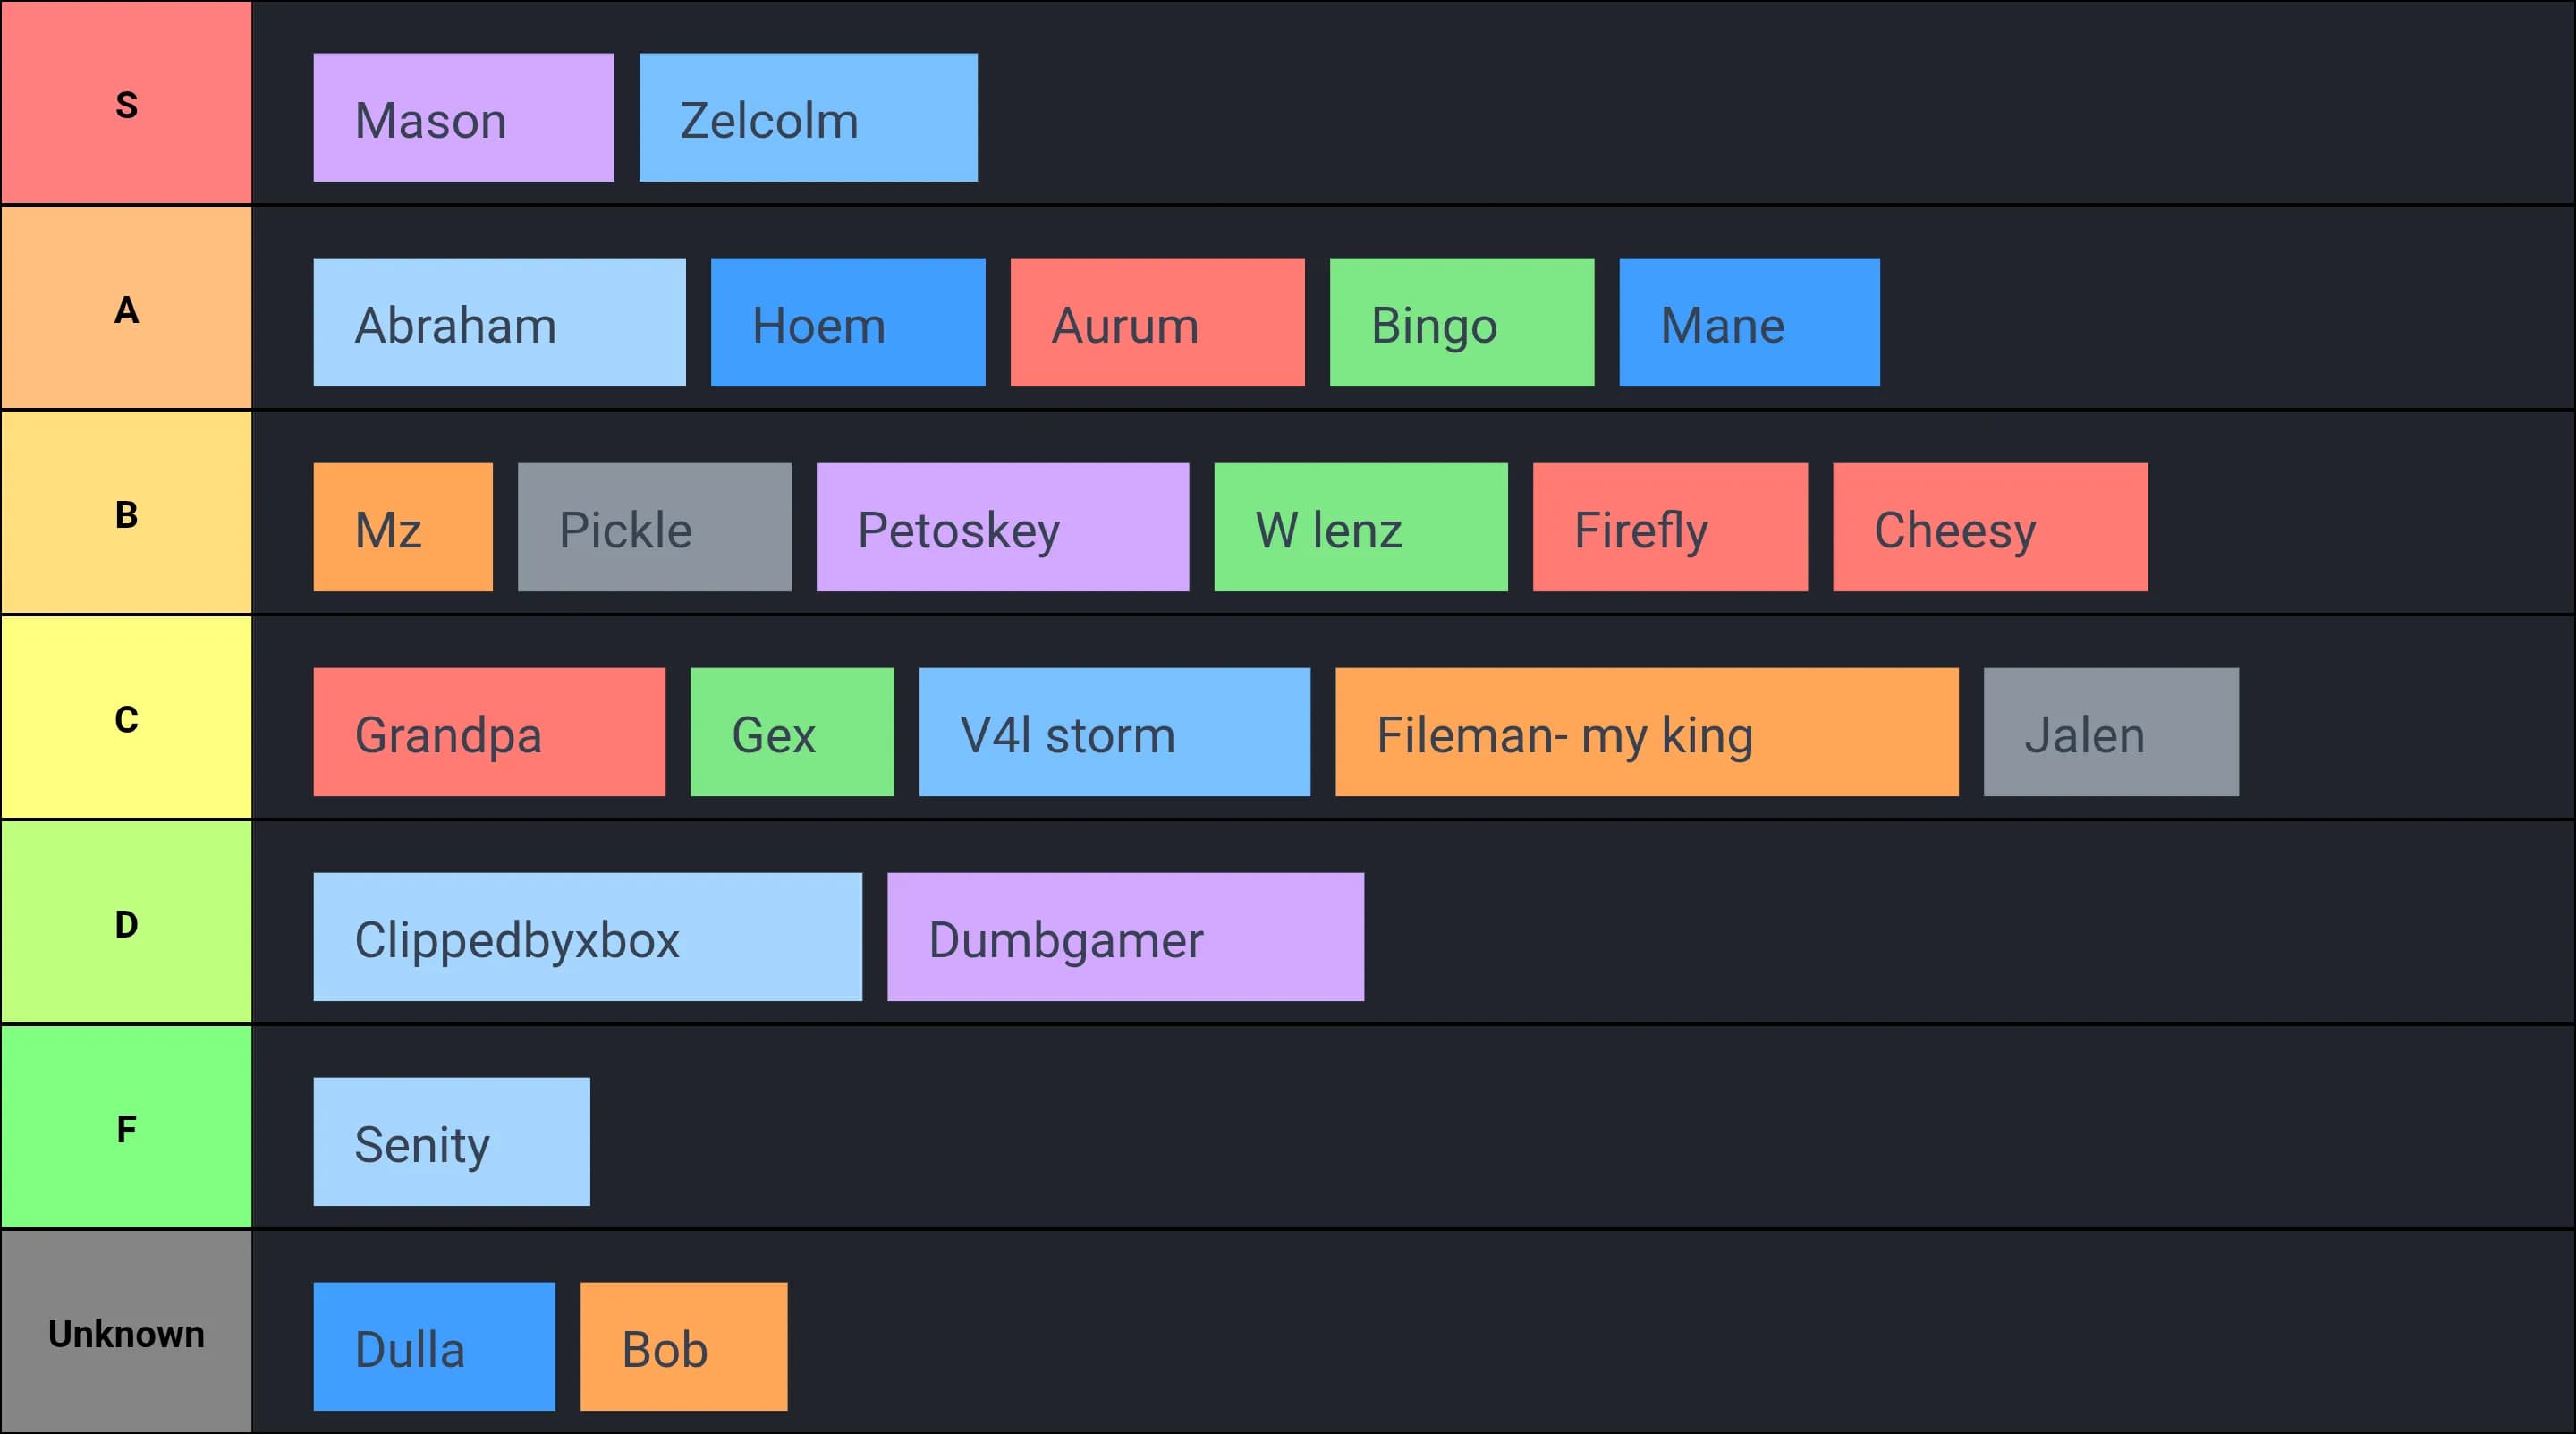Select the Hoem item
2576x1434 pixels.
(847, 323)
